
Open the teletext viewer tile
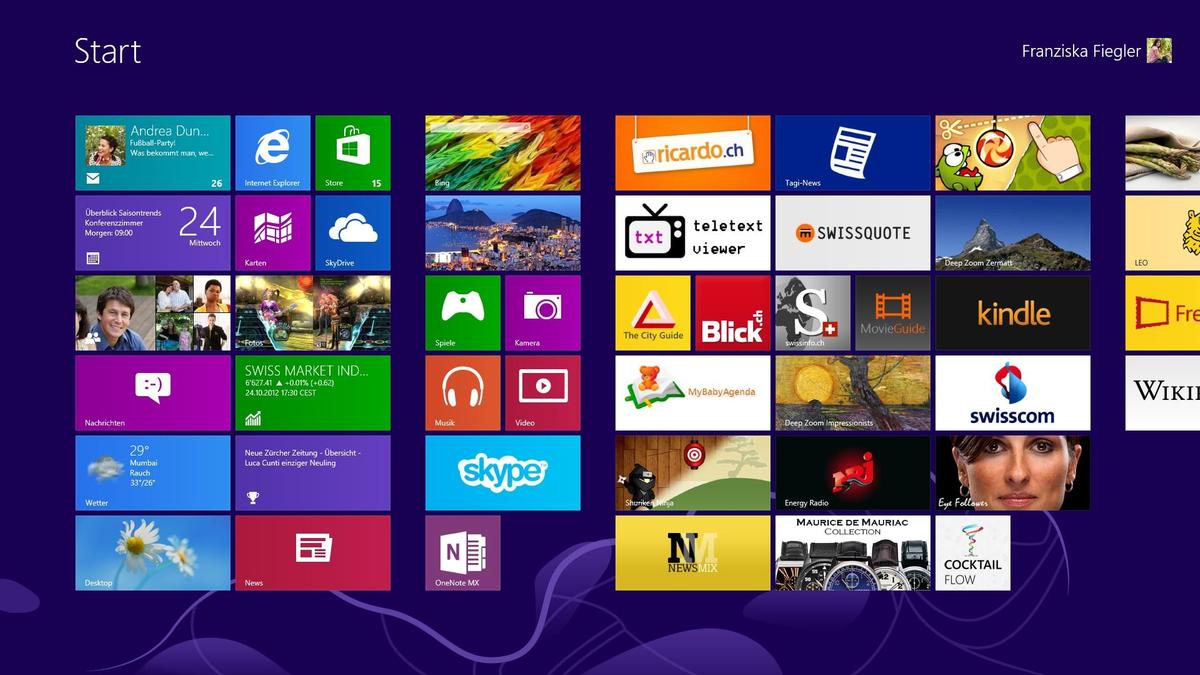(x=693, y=233)
